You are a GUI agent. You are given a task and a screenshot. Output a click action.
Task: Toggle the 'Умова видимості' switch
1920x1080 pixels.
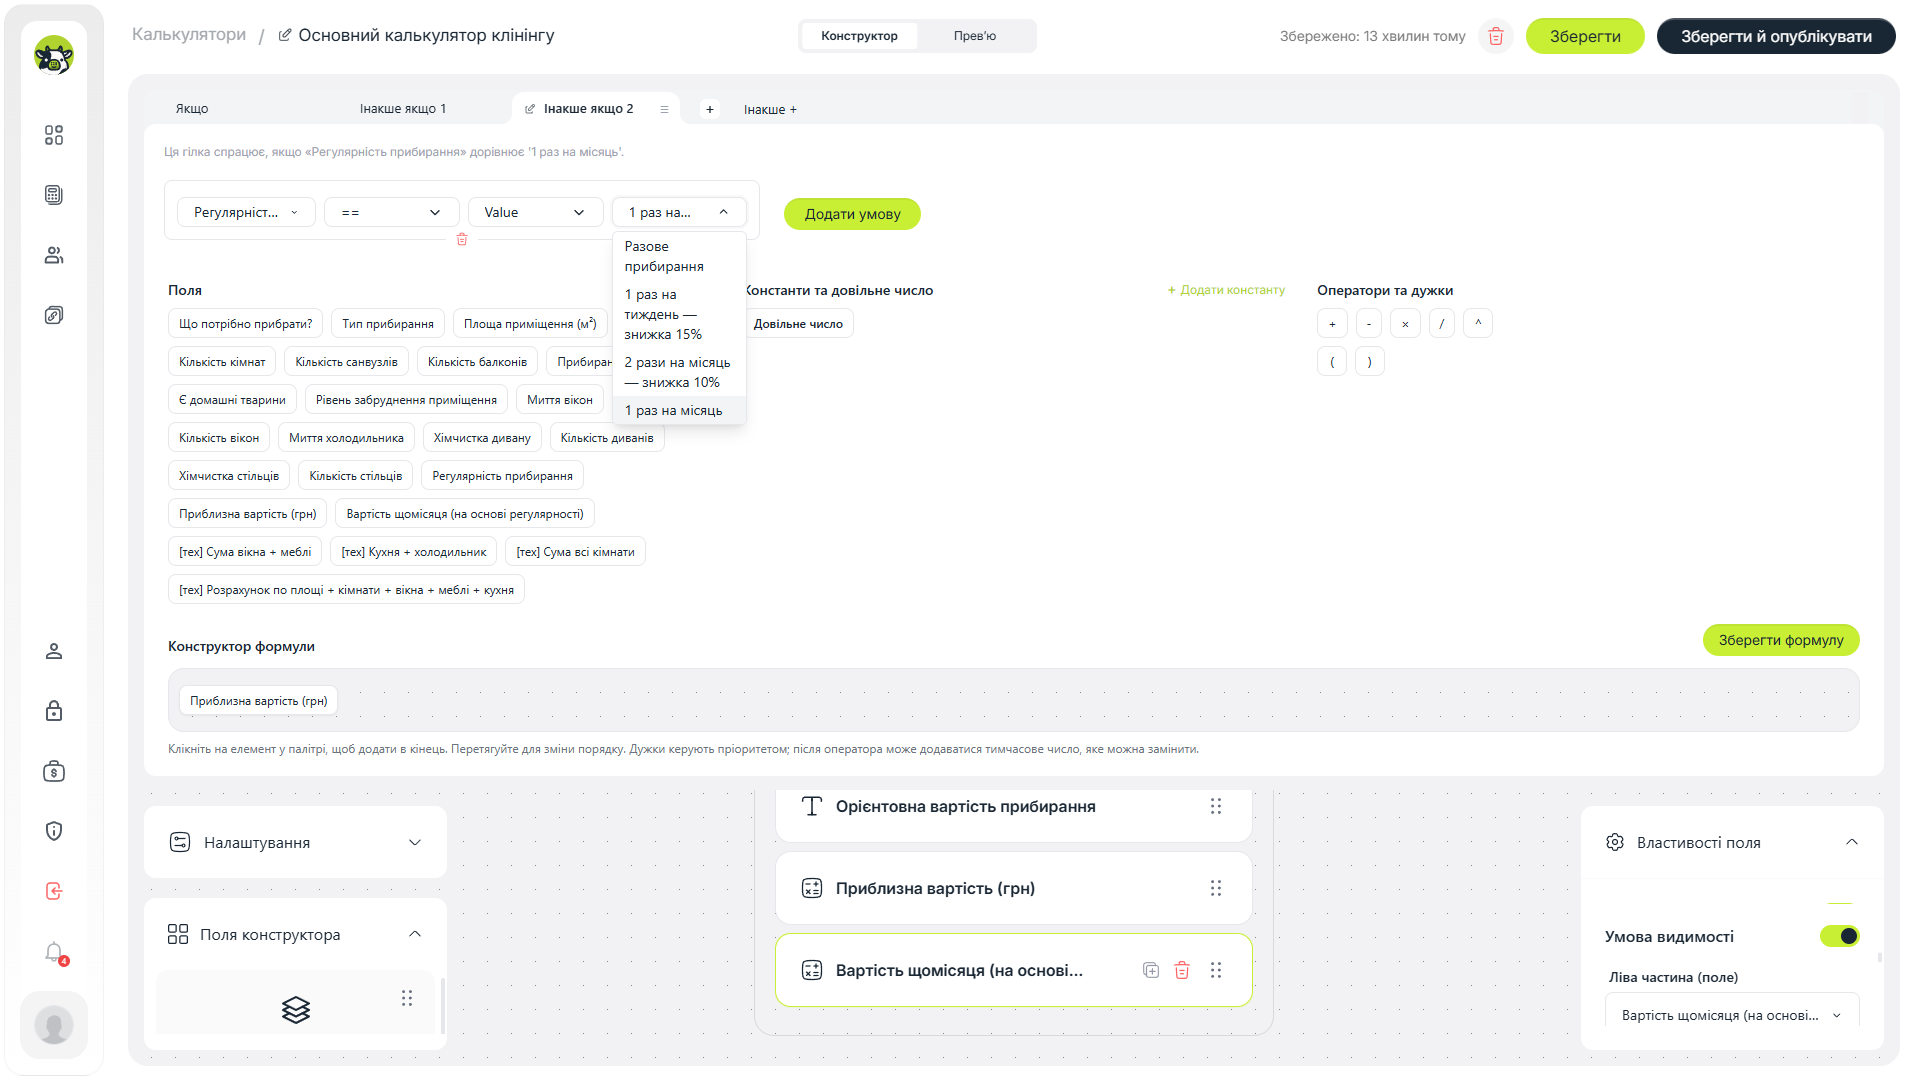(1839, 936)
